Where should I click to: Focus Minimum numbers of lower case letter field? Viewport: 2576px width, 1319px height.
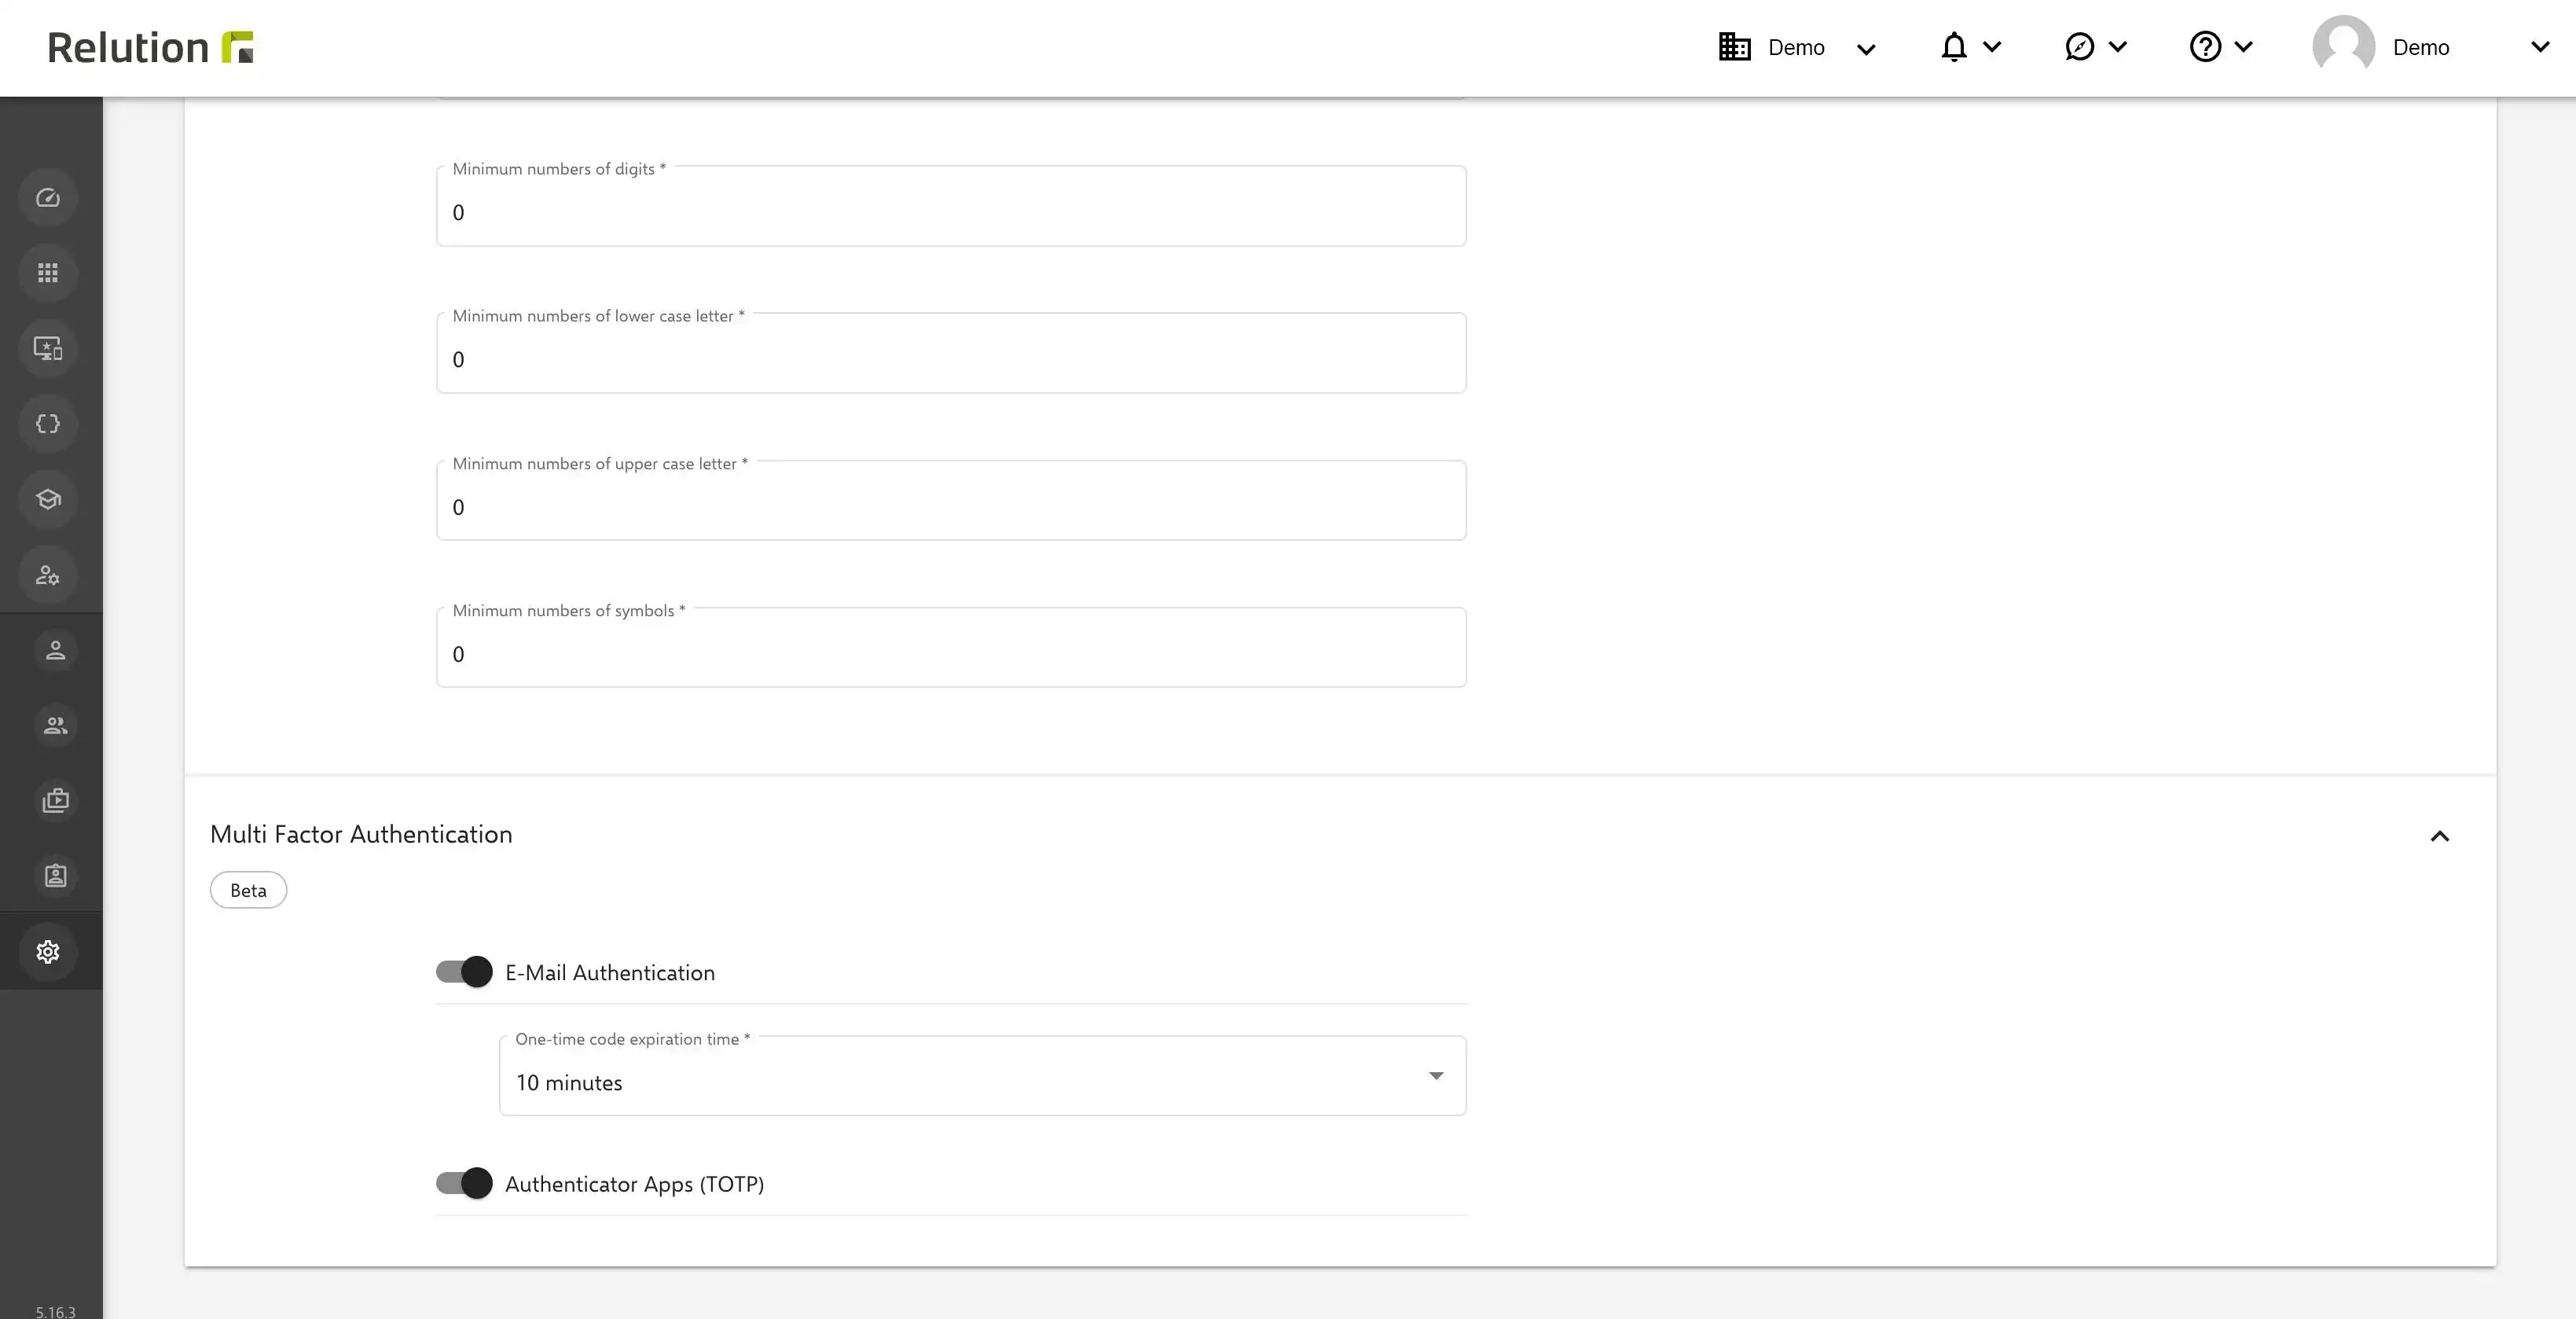tap(951, 353)
